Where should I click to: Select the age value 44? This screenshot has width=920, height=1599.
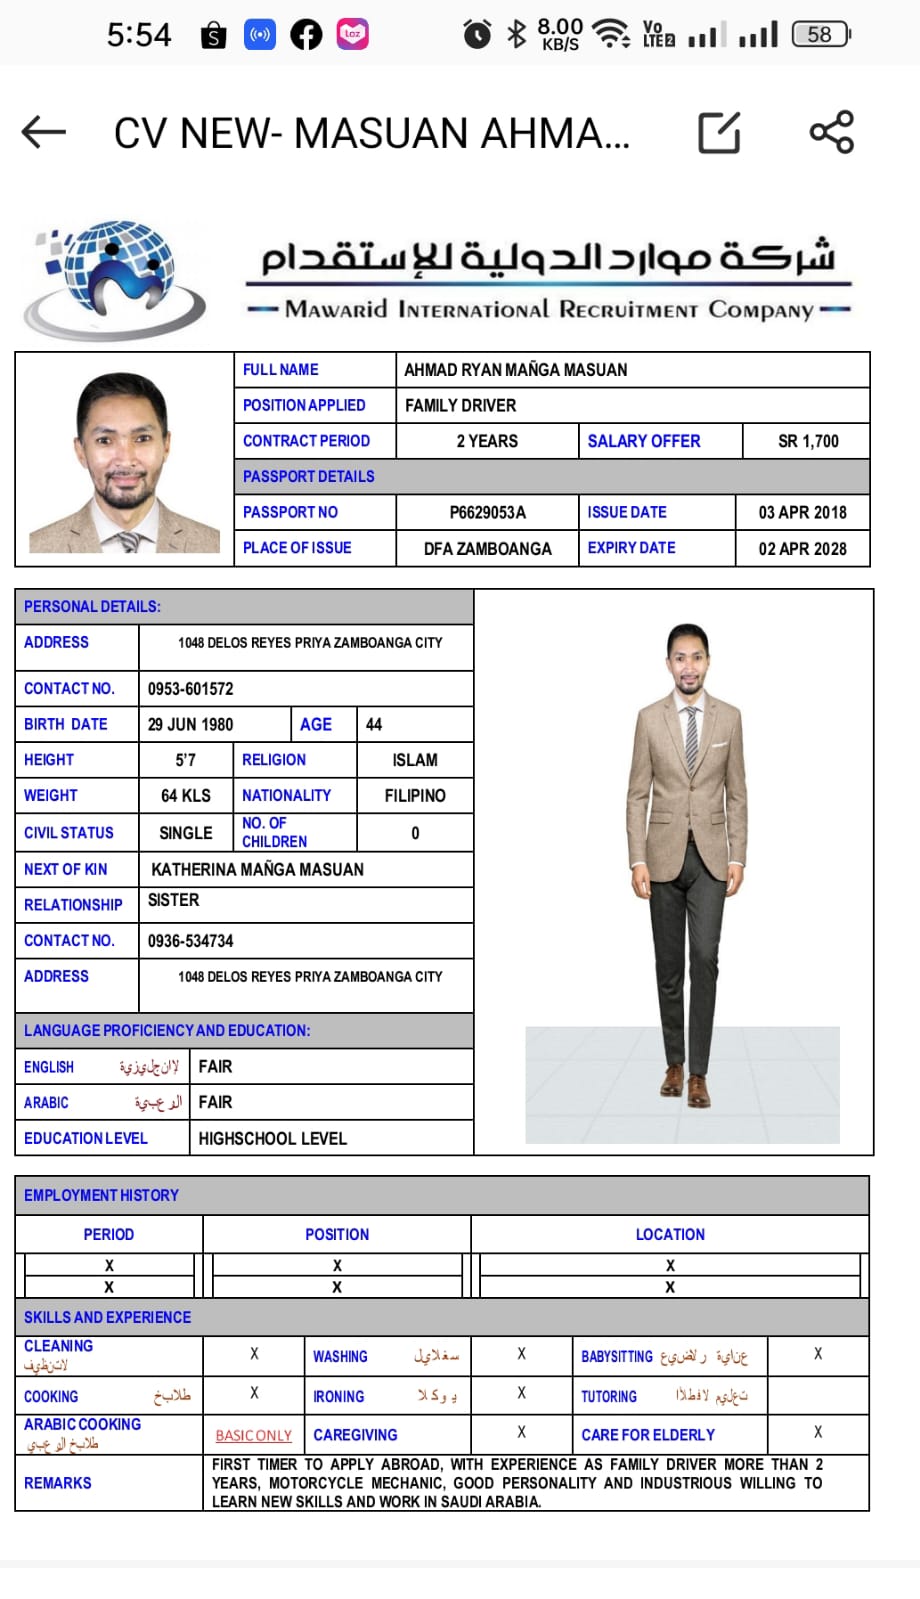click(374, 724)
